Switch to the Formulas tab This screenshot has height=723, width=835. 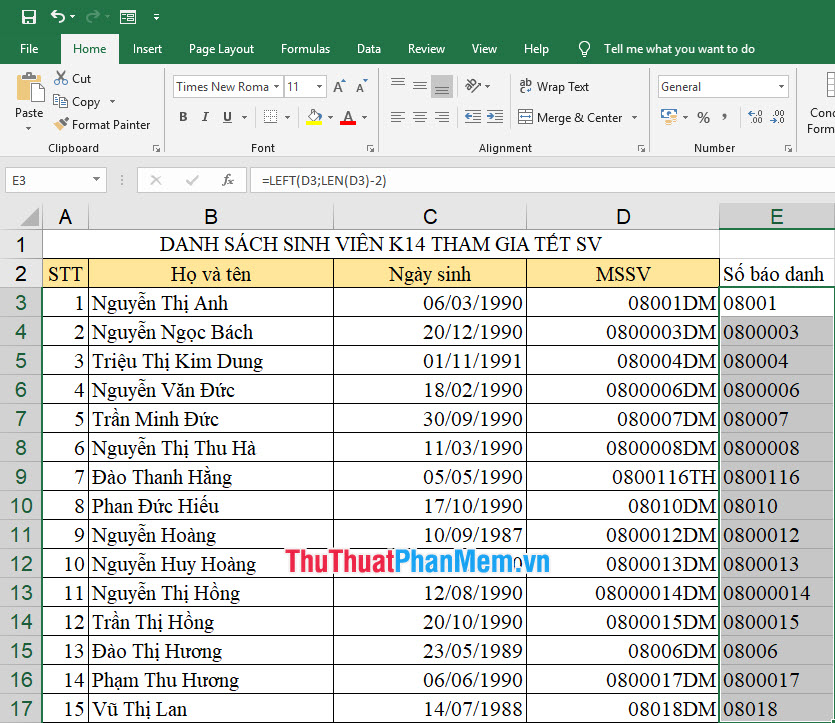tap(305, 48)
